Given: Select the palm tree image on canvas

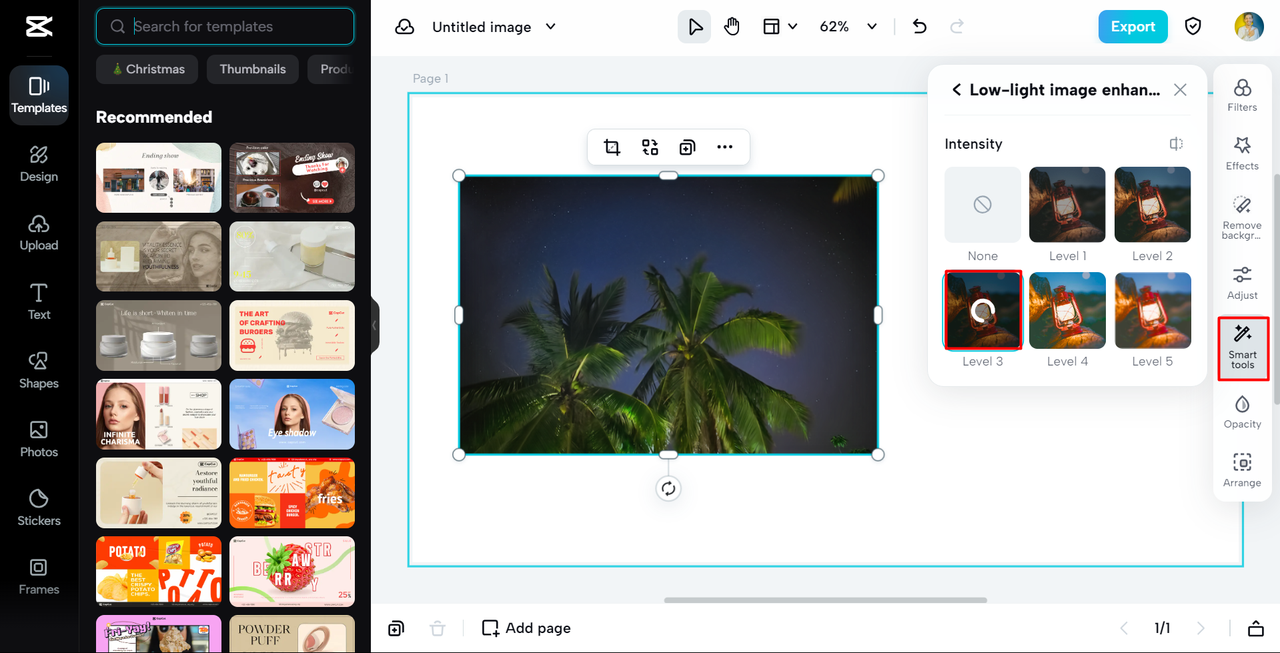Looking at the screenshot, I should point(668,315).
